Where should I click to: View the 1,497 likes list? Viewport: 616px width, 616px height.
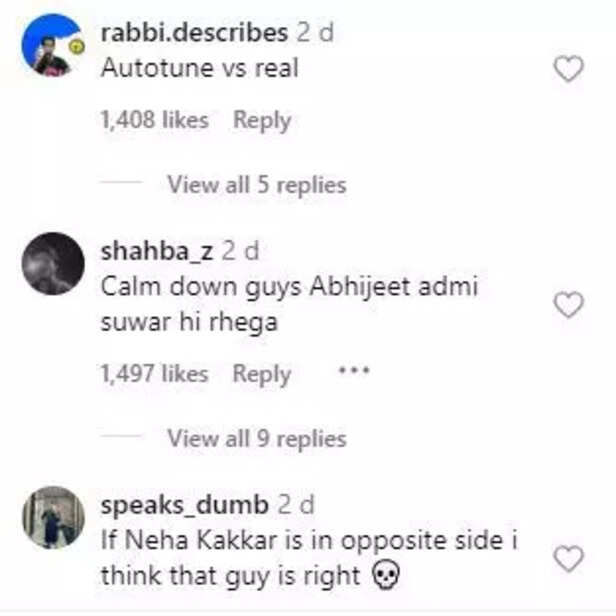tap(154, 373)
